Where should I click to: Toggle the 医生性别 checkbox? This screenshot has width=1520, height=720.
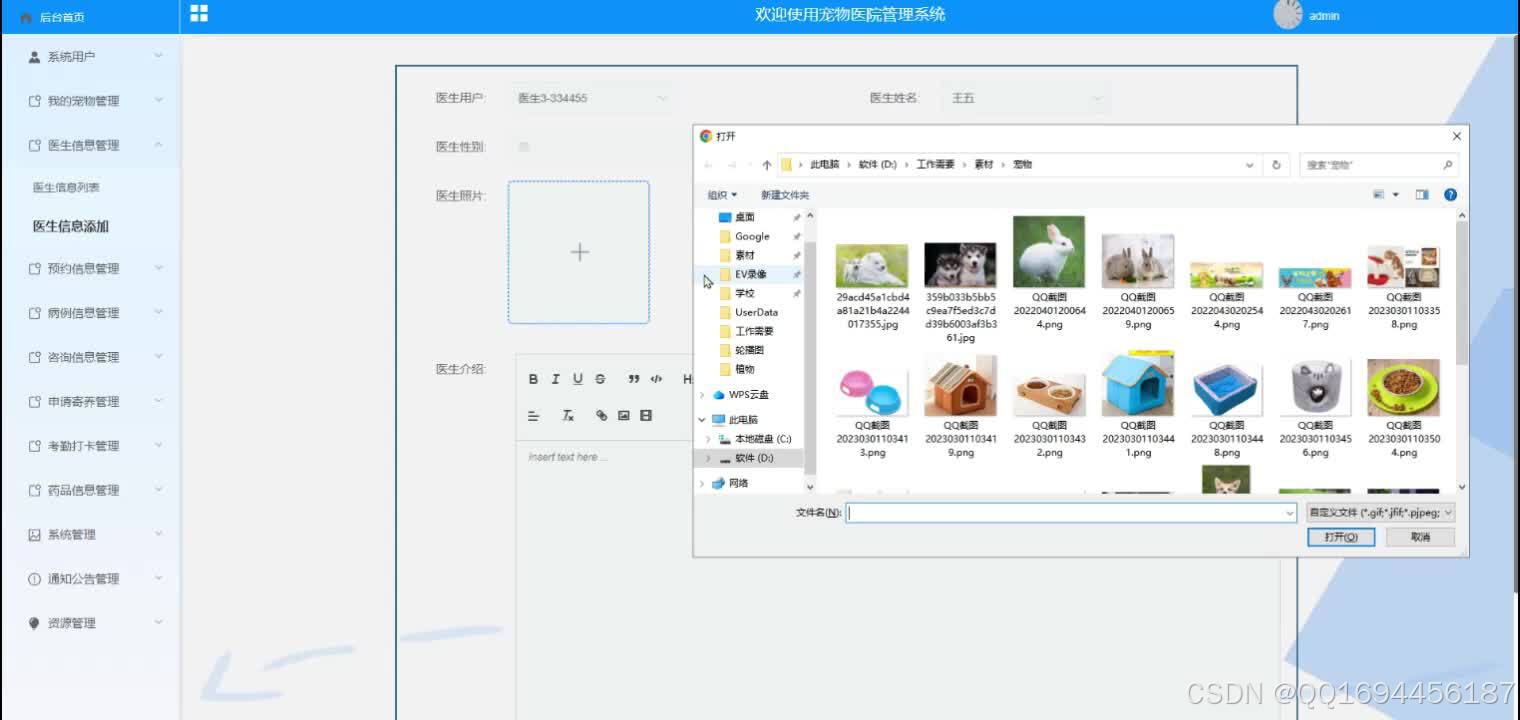point(524,147)
